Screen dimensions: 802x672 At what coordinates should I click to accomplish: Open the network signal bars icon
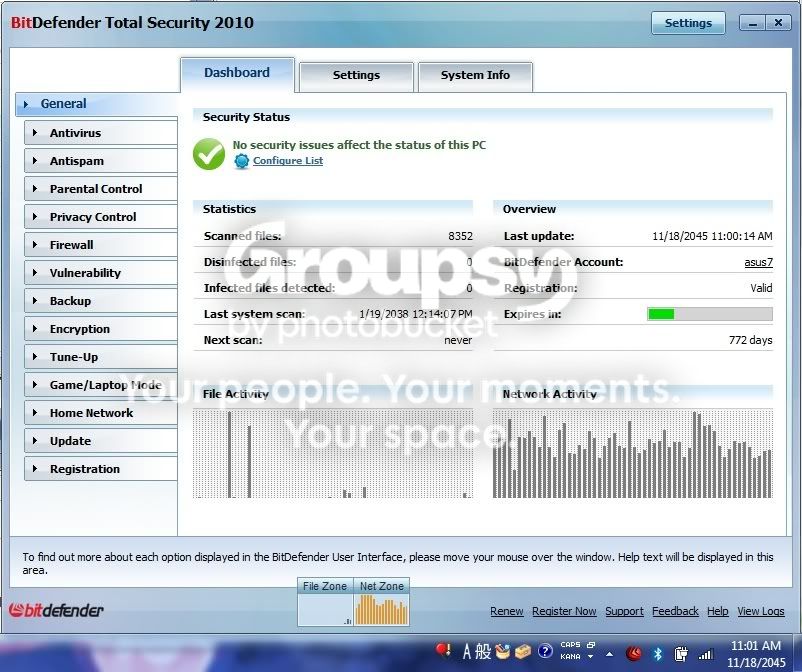(706, 654)
